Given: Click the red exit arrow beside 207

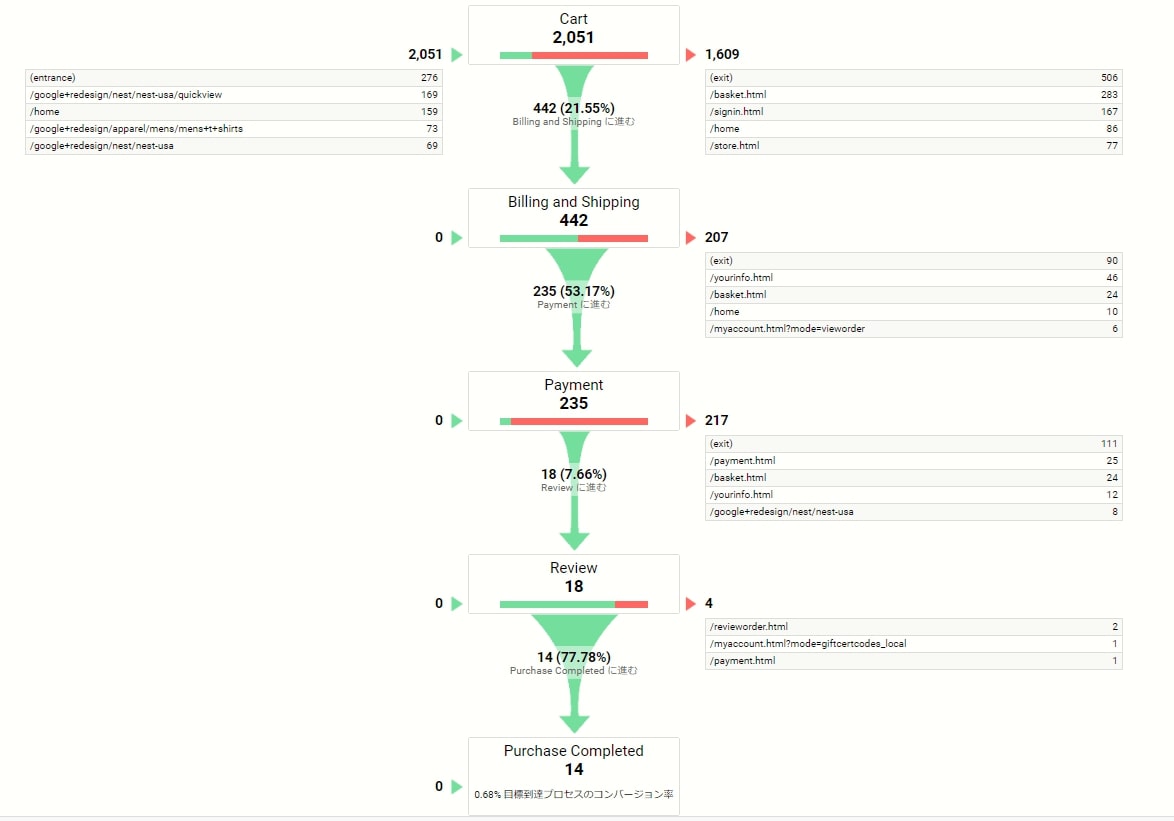Looking at the screenshot, I should 690,238.
